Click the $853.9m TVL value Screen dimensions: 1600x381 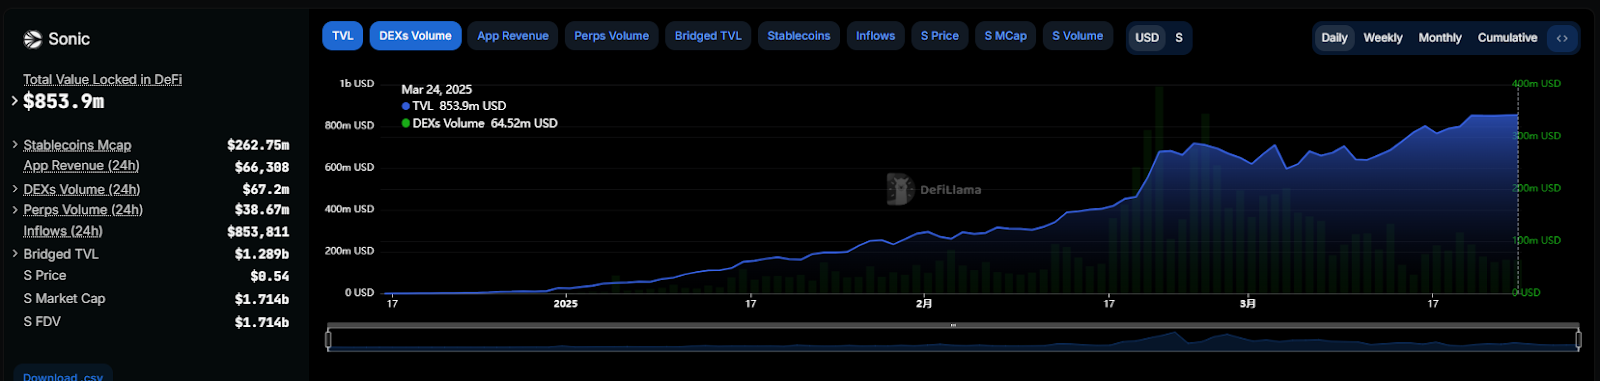click(64, 102)
